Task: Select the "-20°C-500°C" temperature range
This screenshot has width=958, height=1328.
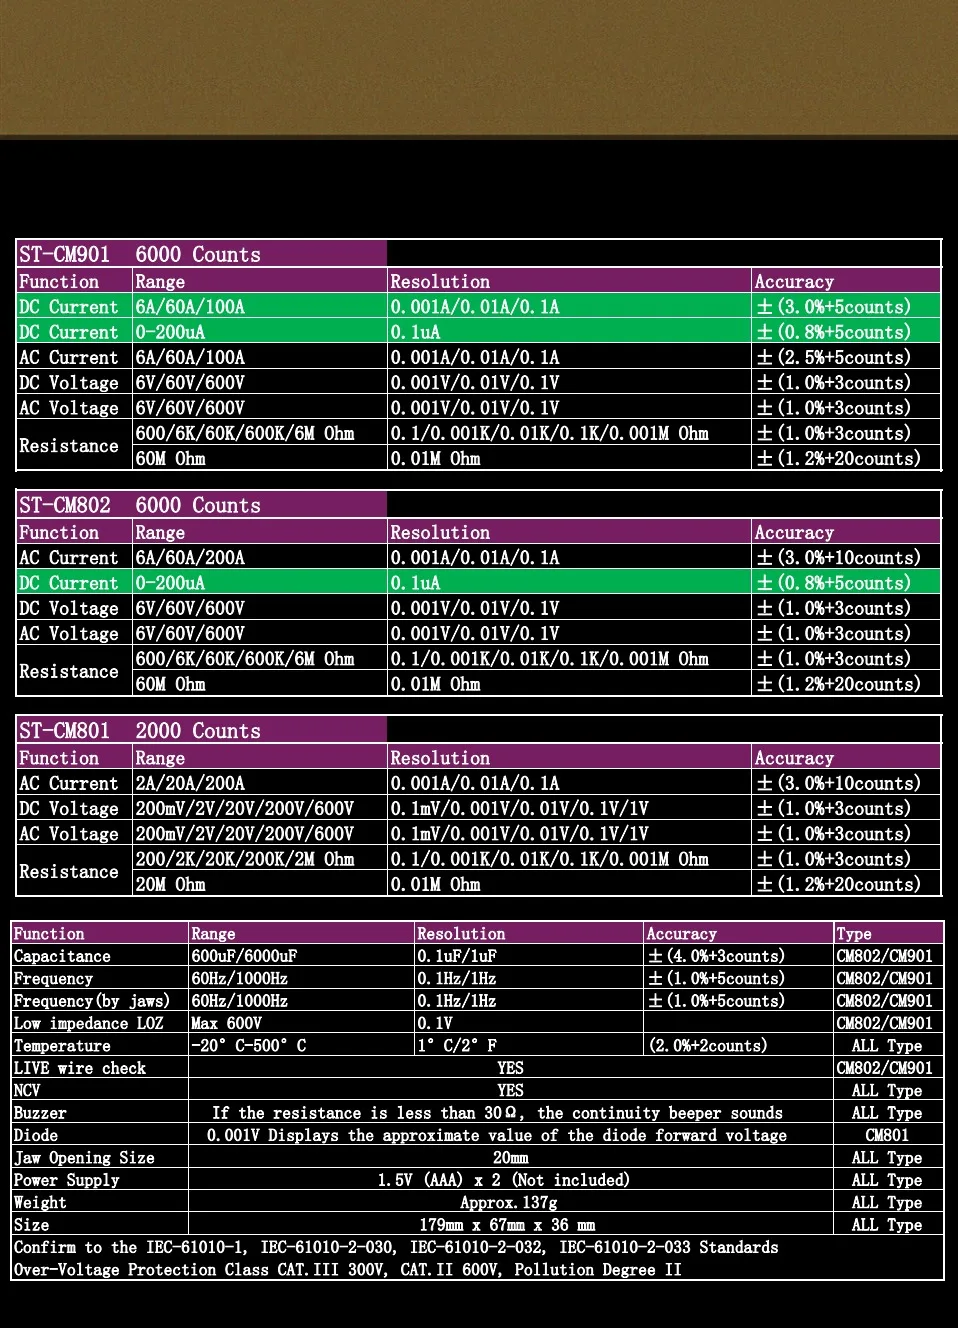Action: pyautogui.click(x=249, y=1046)
